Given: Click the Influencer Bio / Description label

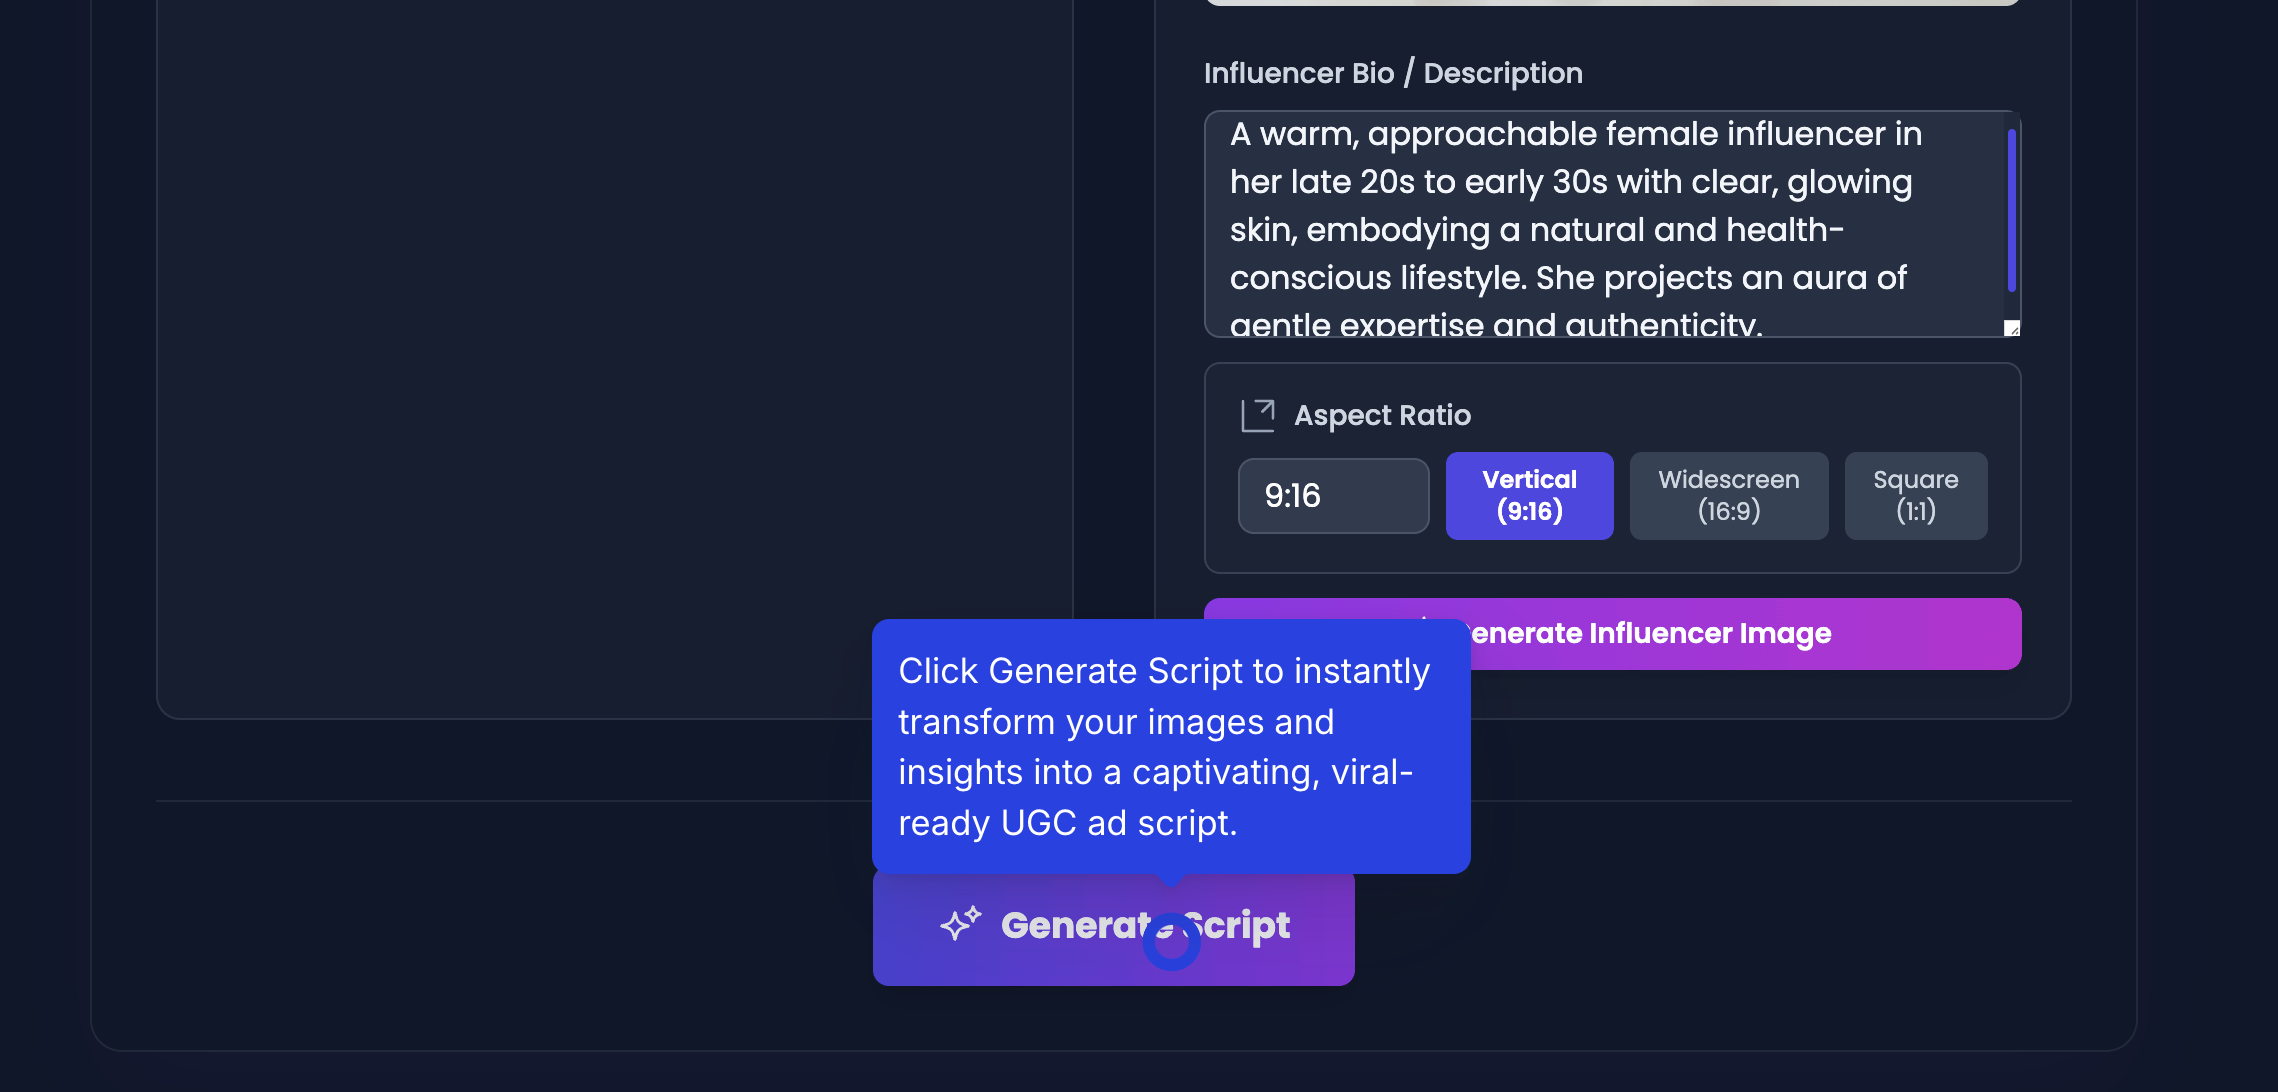Looking at the screenshot, I should pos(1393,73).
